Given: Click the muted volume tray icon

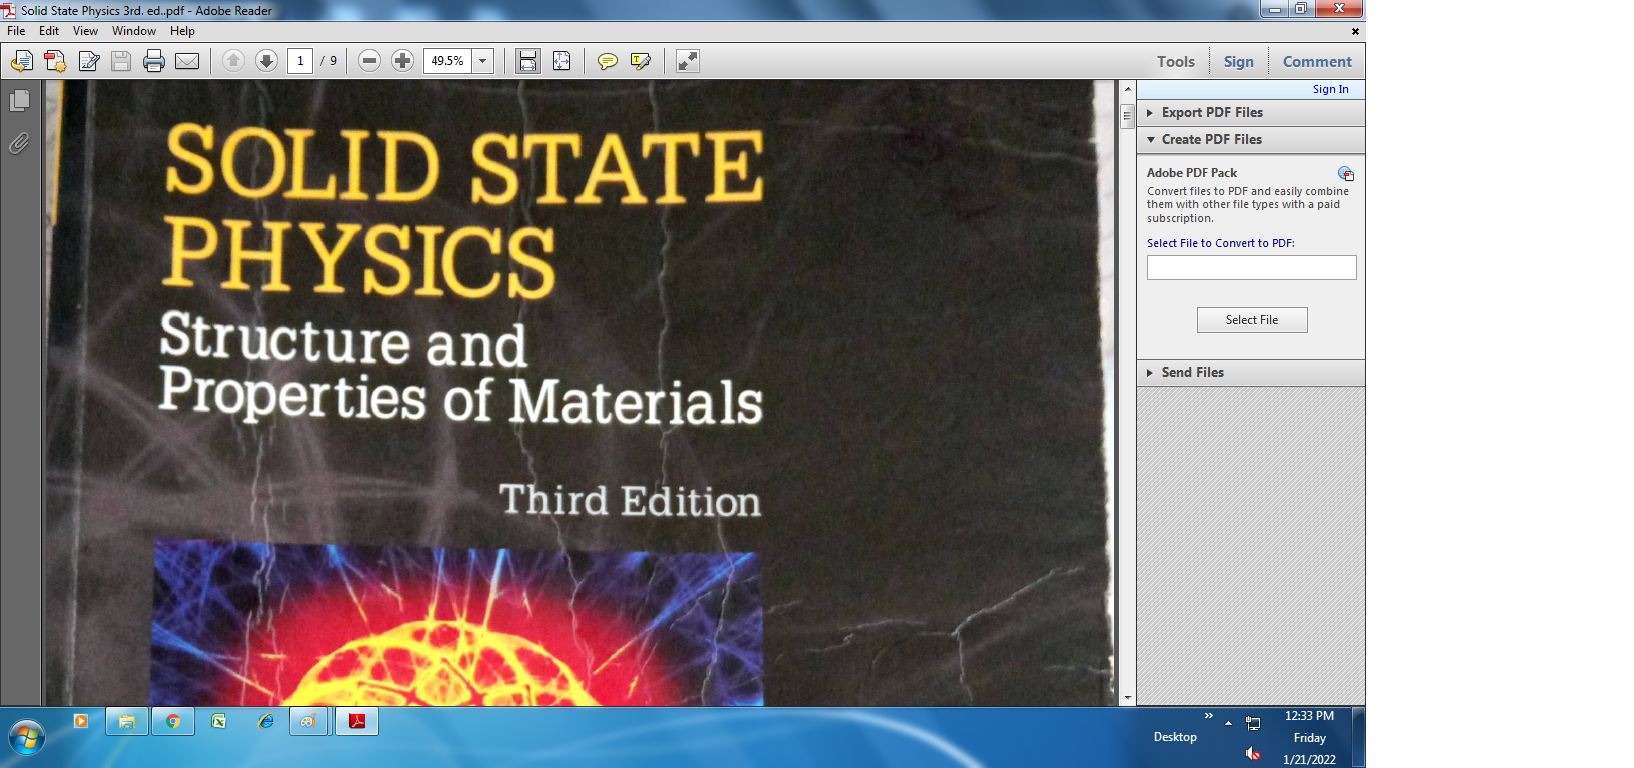Looking at the screenshot, I should coord(1253,753).
